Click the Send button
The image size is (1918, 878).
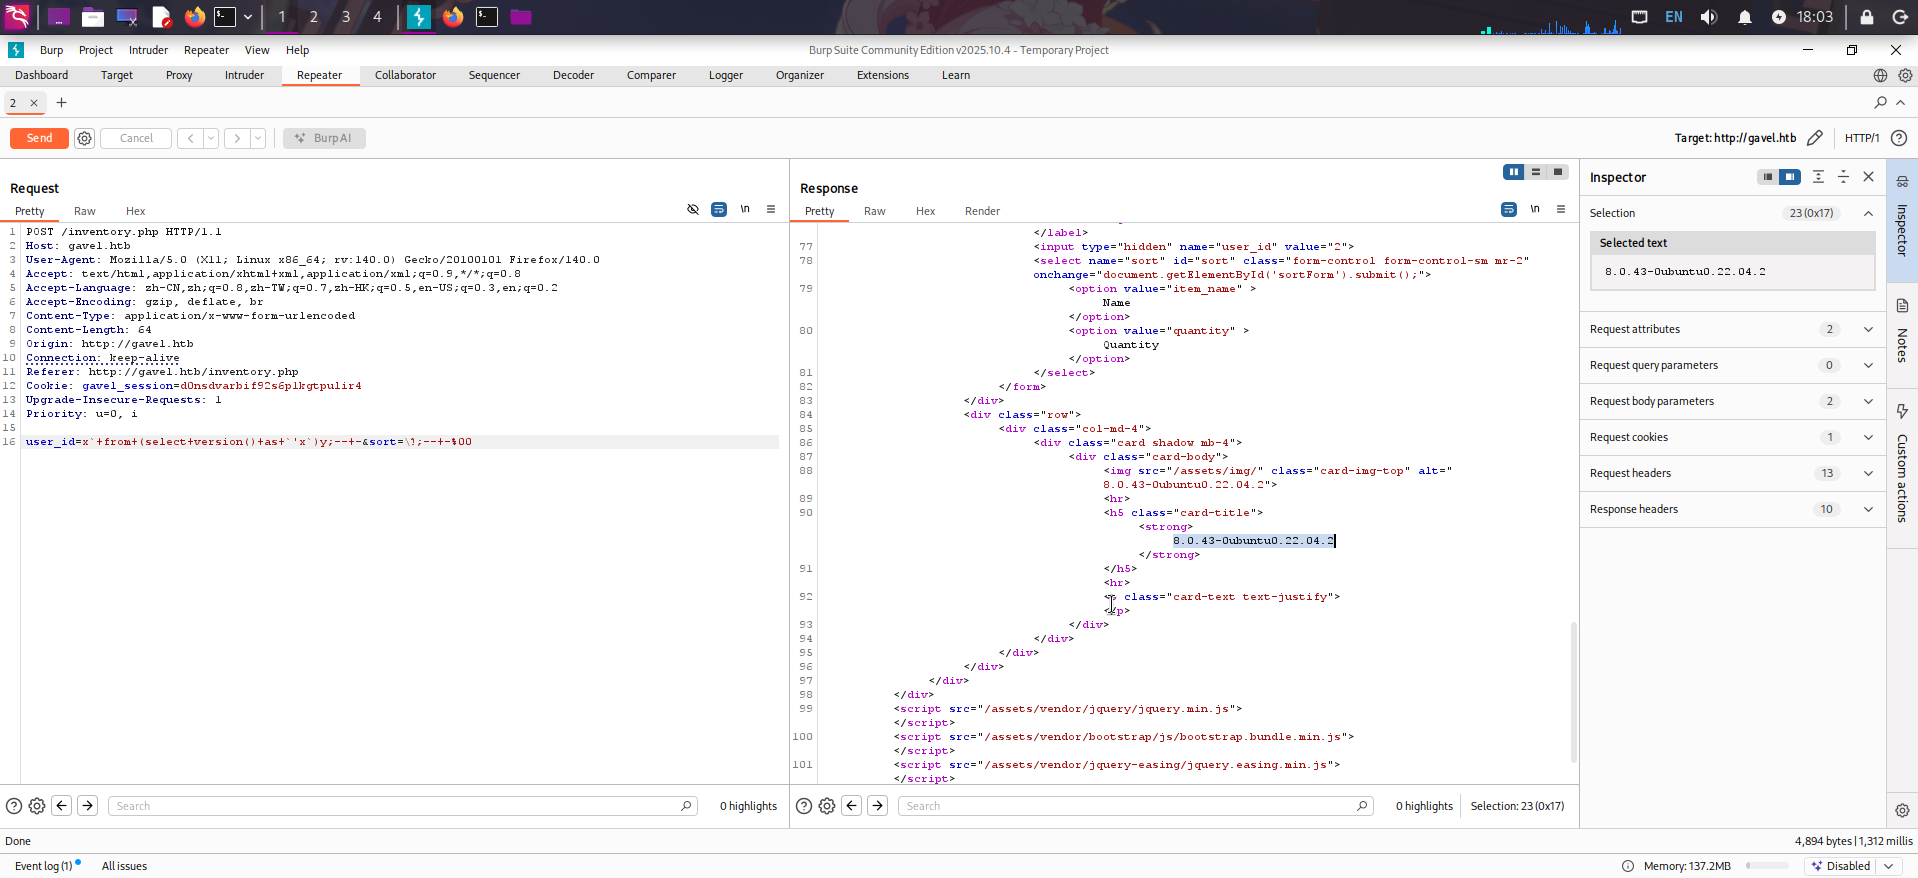click(x=39, y=139)
